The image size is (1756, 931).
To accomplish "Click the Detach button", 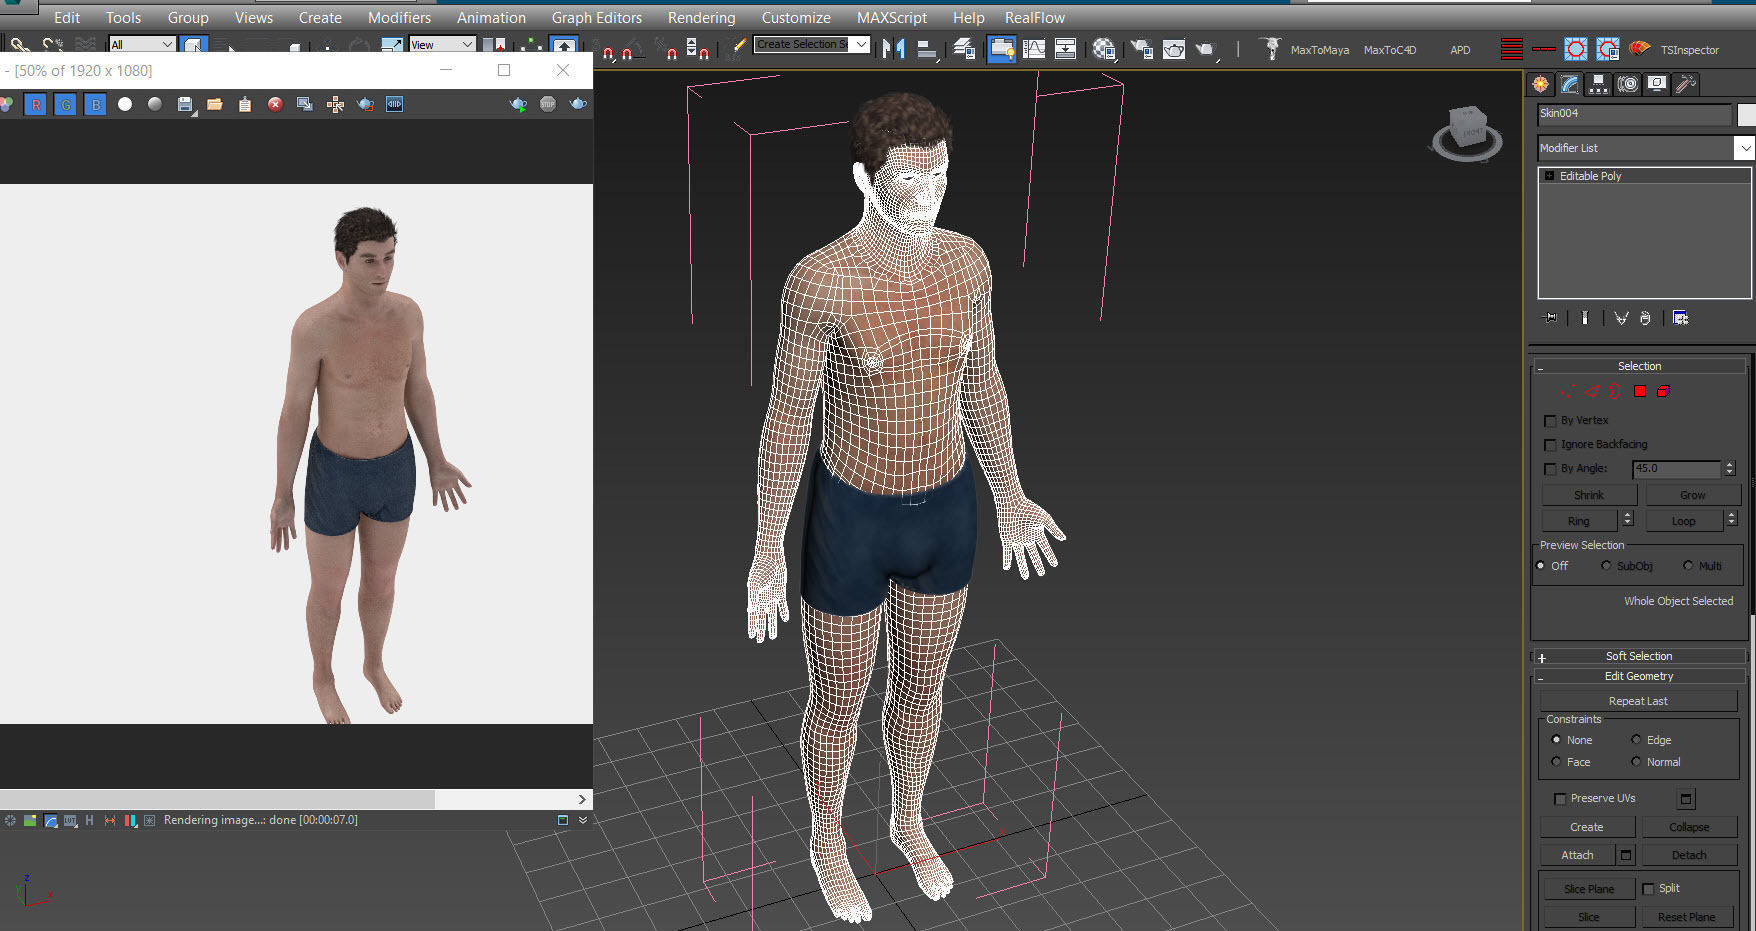I will pos(1689,855).
